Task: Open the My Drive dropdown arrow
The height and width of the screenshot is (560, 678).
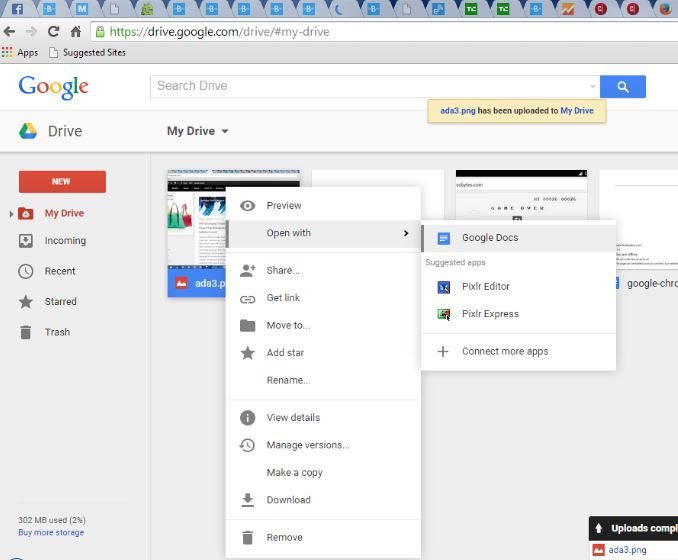Action: point(225,132)
